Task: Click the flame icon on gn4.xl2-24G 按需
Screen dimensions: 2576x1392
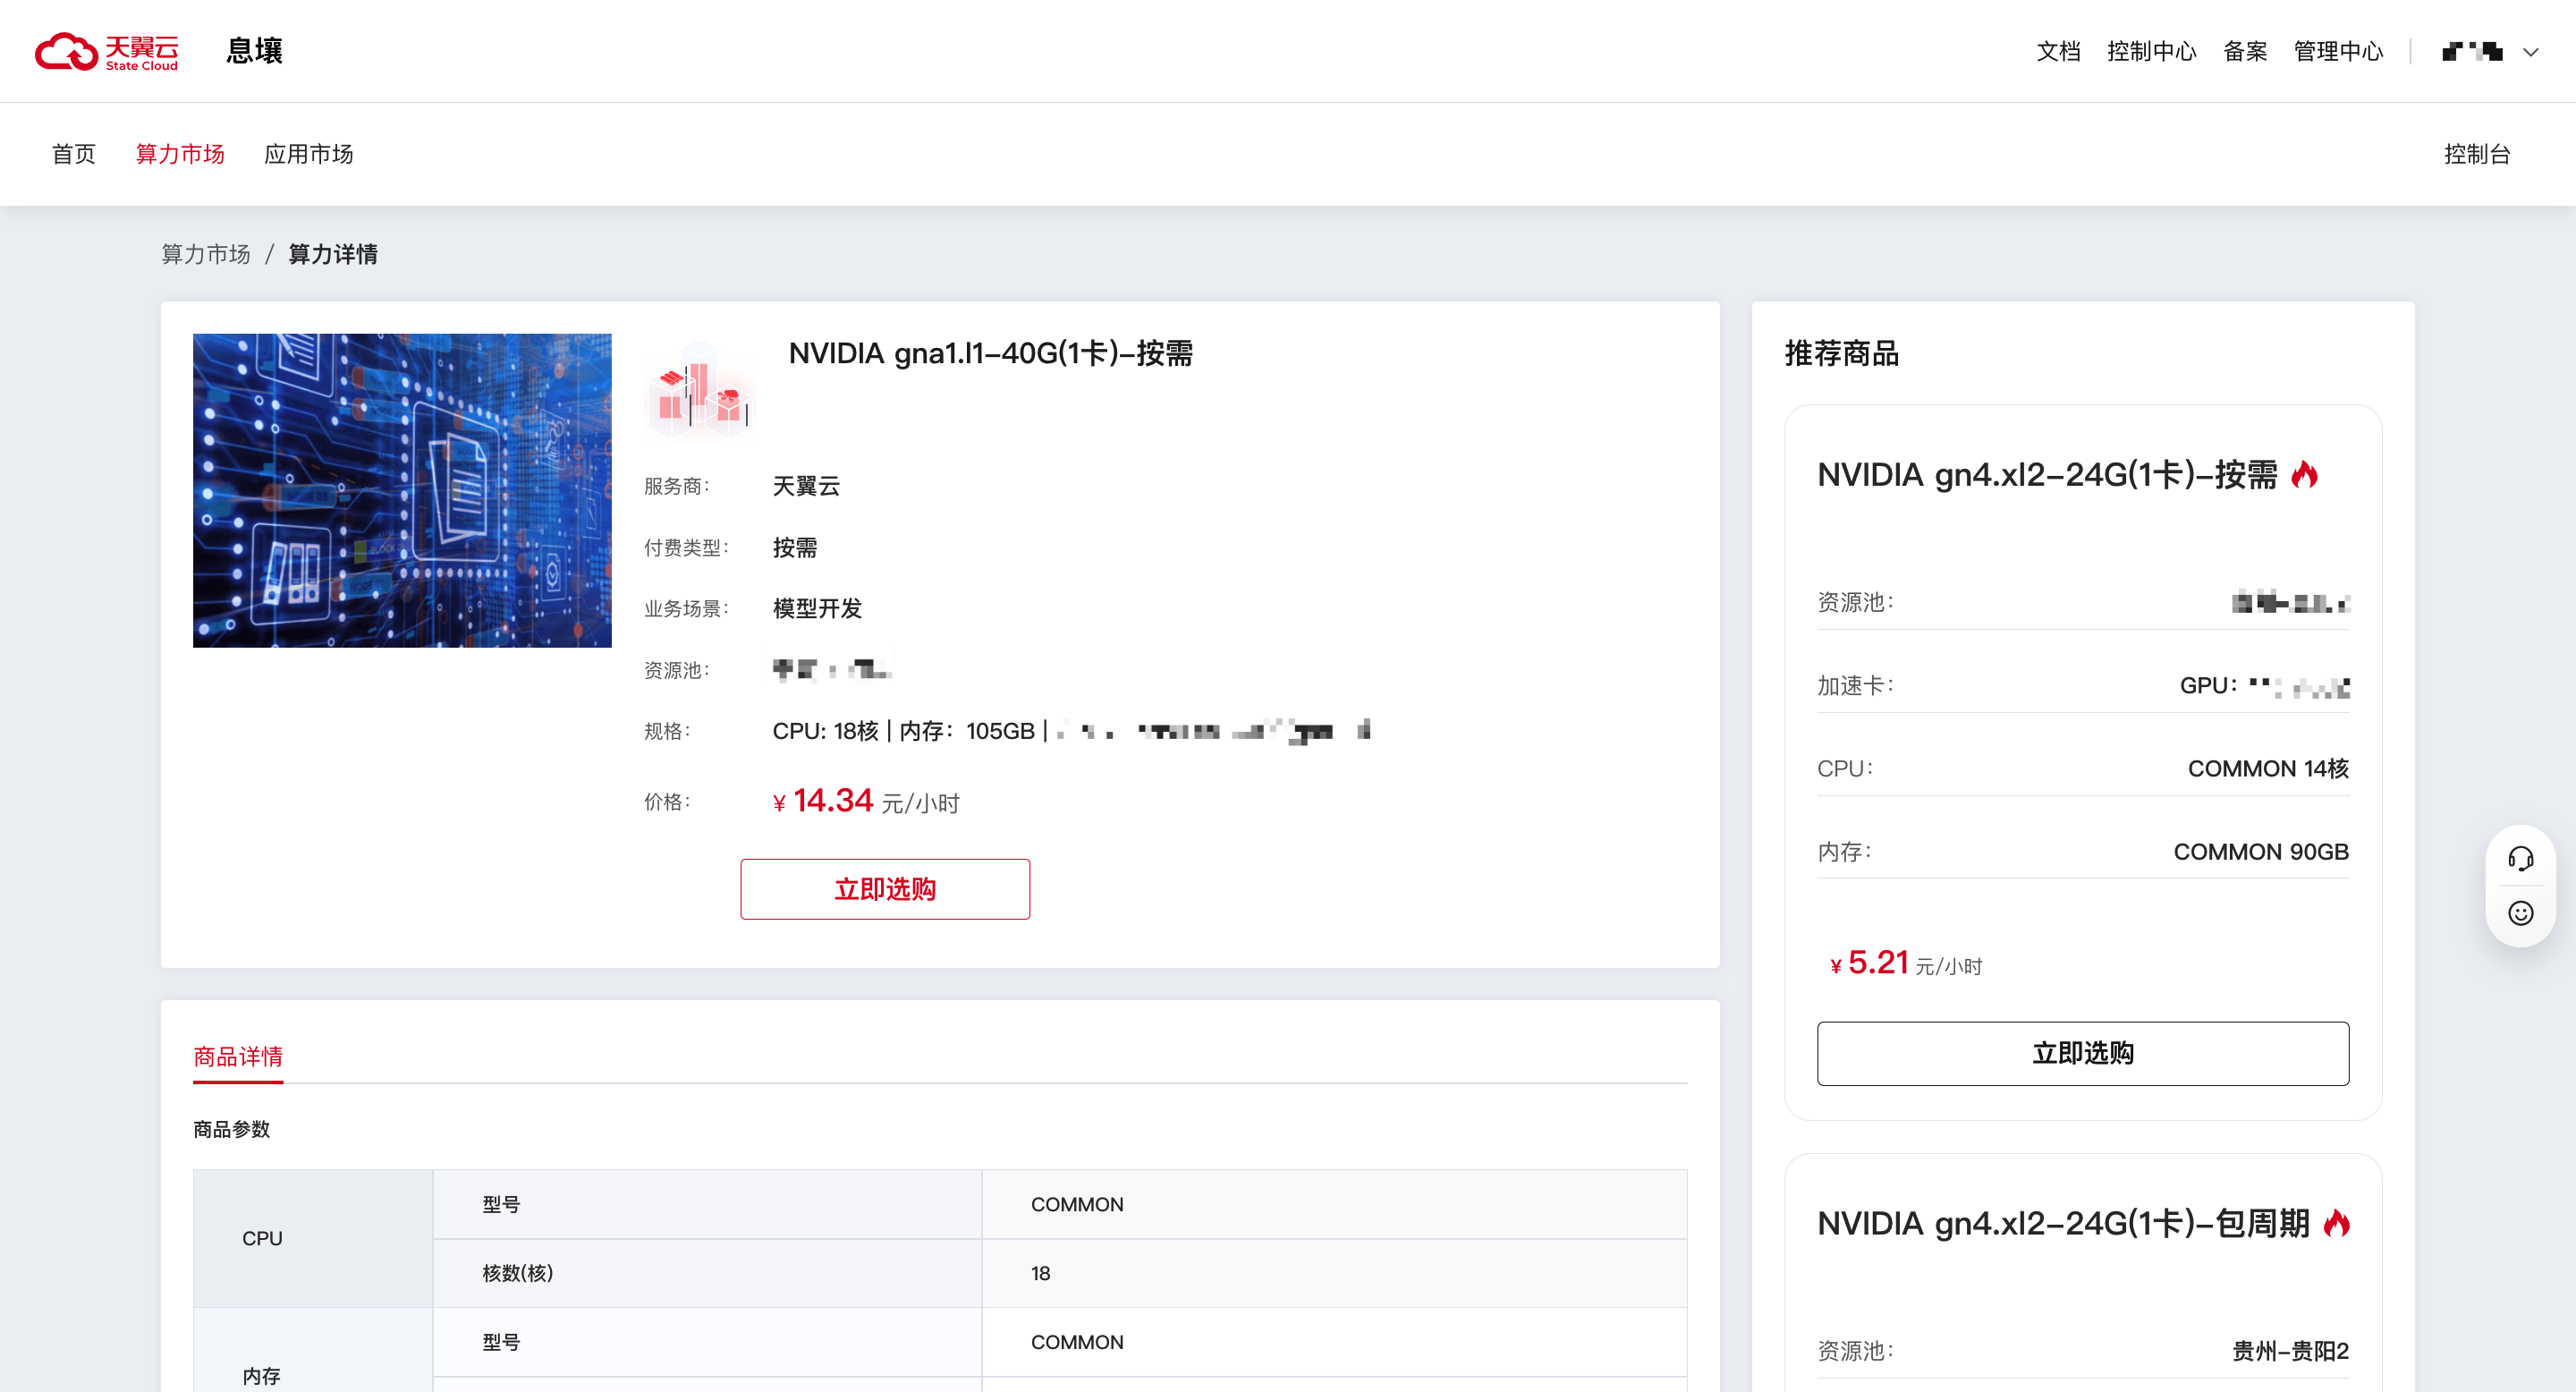Action: 2305,474
